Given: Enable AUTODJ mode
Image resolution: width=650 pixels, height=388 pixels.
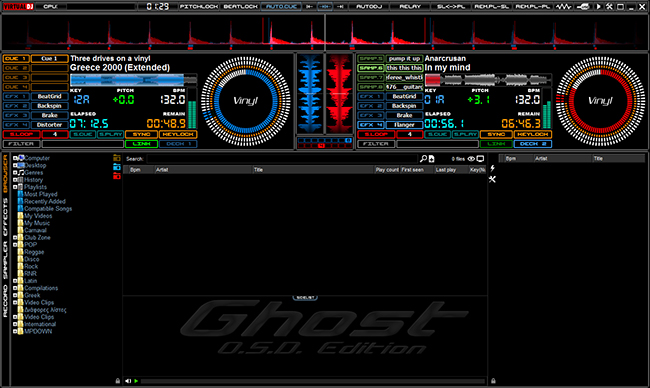Looking at the screenshot, I should pos(369,6).
